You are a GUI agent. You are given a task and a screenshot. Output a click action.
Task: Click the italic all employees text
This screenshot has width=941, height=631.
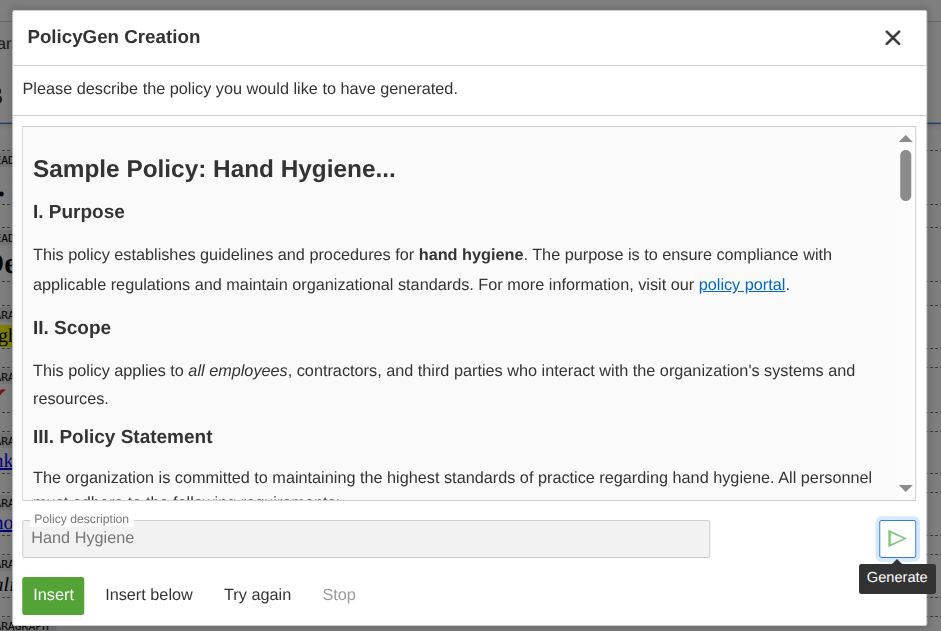(x=238, y=371)
